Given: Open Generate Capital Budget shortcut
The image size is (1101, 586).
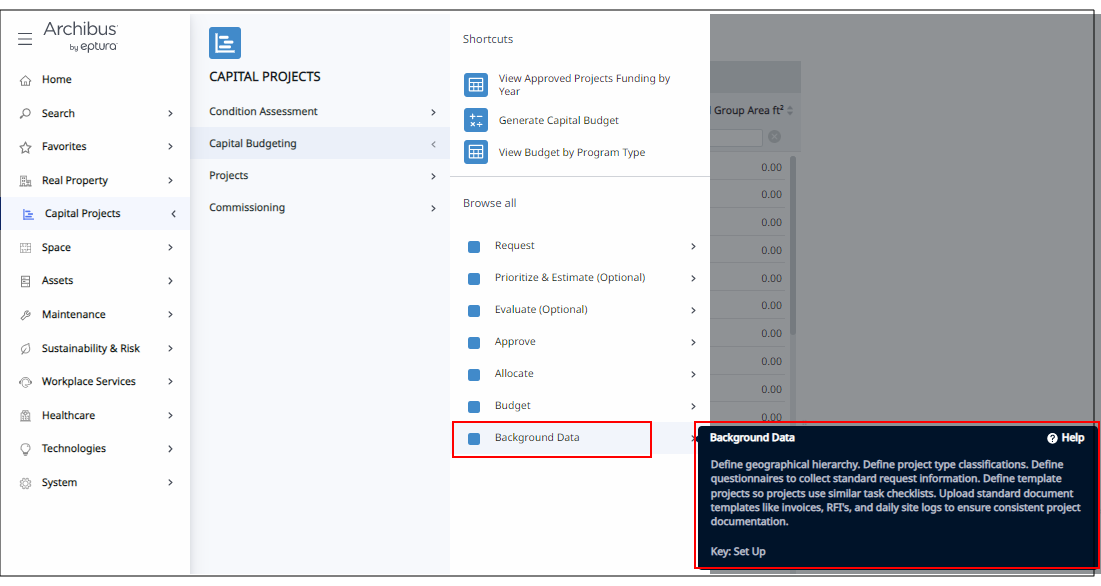Looking at the screenshot, I should point(559,121).
